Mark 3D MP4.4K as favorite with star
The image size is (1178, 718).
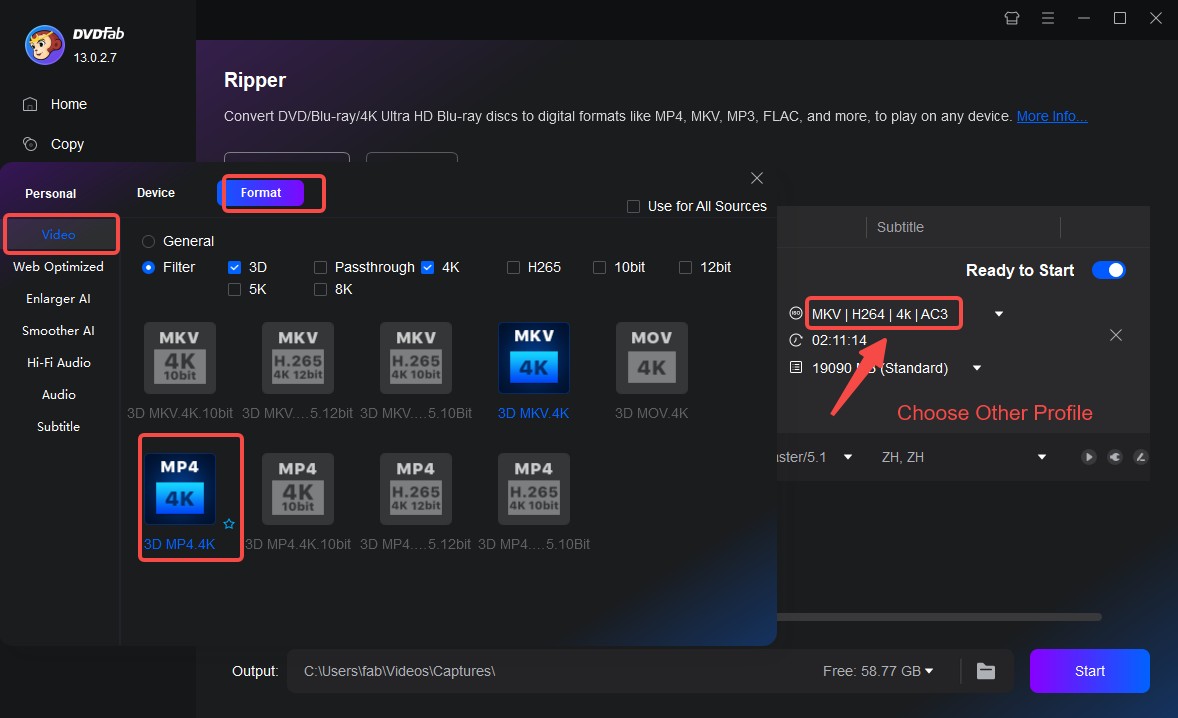(229, 523)
